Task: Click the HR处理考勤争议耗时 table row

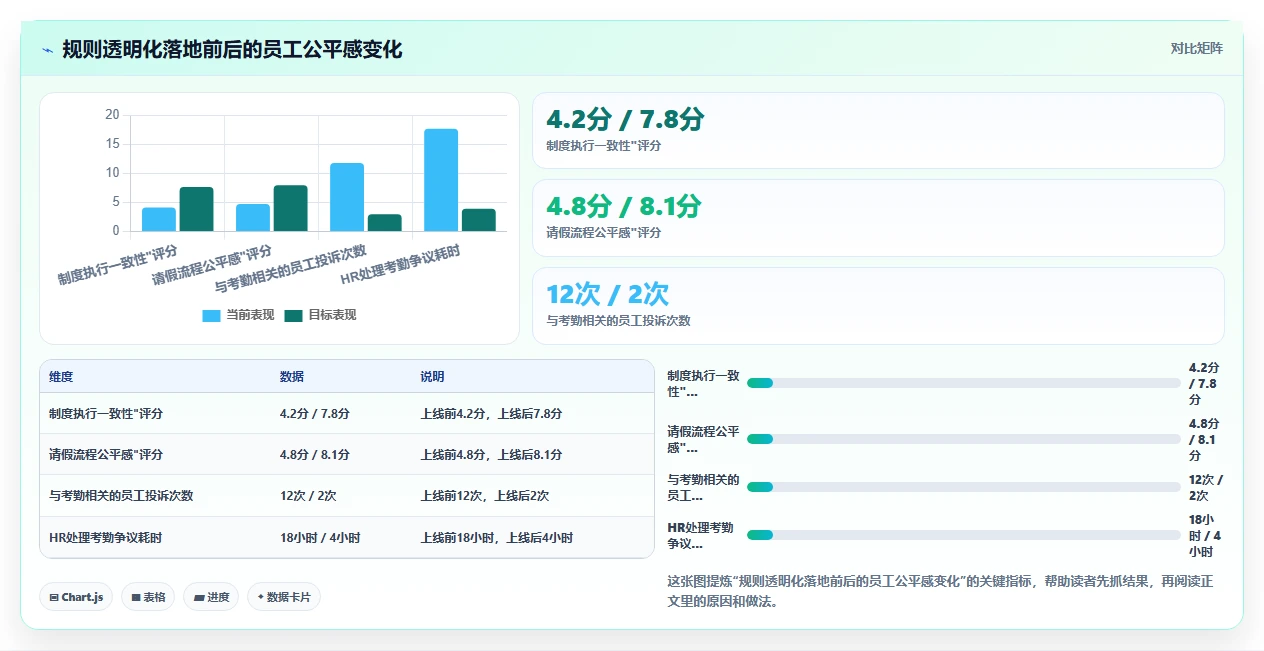Action: point(346,537)
